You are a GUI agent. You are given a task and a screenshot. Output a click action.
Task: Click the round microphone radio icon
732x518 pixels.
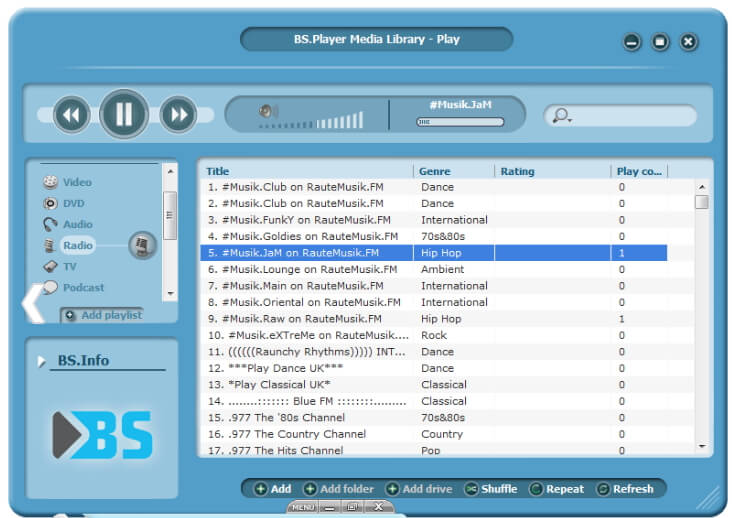pyautogui.click(x=142, y=245)
